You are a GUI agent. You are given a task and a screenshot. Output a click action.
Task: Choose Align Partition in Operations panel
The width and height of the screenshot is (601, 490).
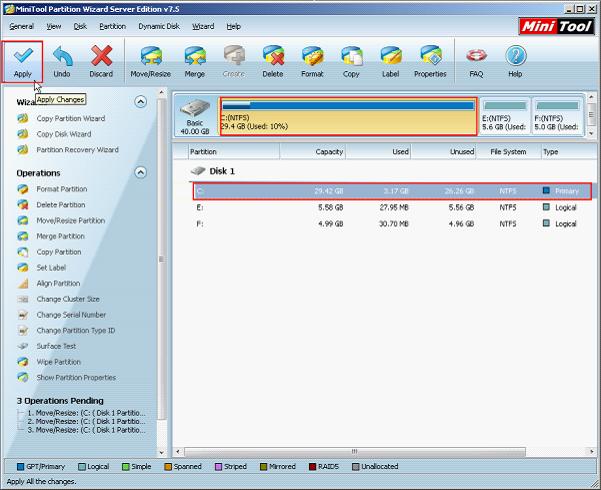58,283
